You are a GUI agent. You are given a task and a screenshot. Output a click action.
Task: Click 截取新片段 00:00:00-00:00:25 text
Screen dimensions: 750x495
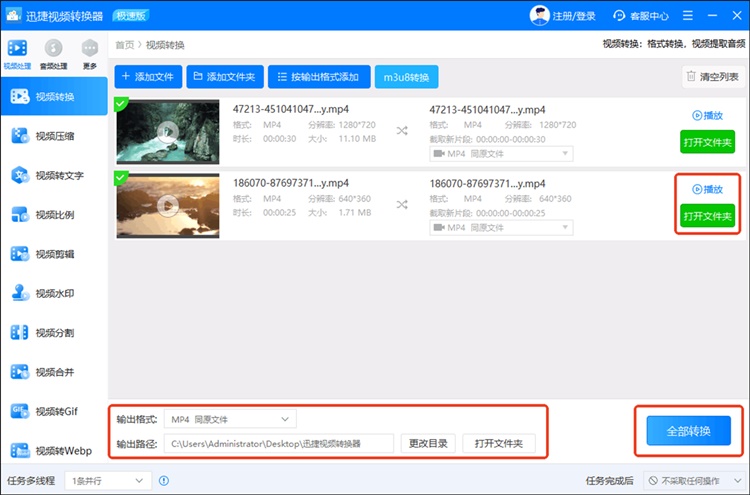coord(487,213)
